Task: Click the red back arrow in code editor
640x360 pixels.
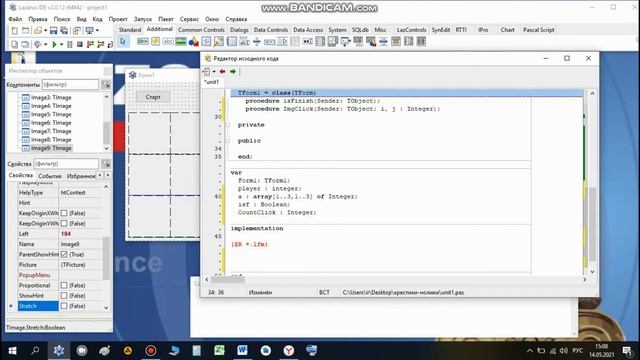Action: [x=222, y=71]
